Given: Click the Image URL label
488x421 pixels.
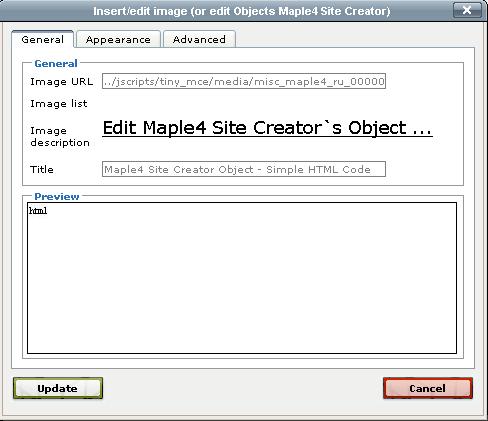Looking at the screenshot, I should [x=61, y=81].
